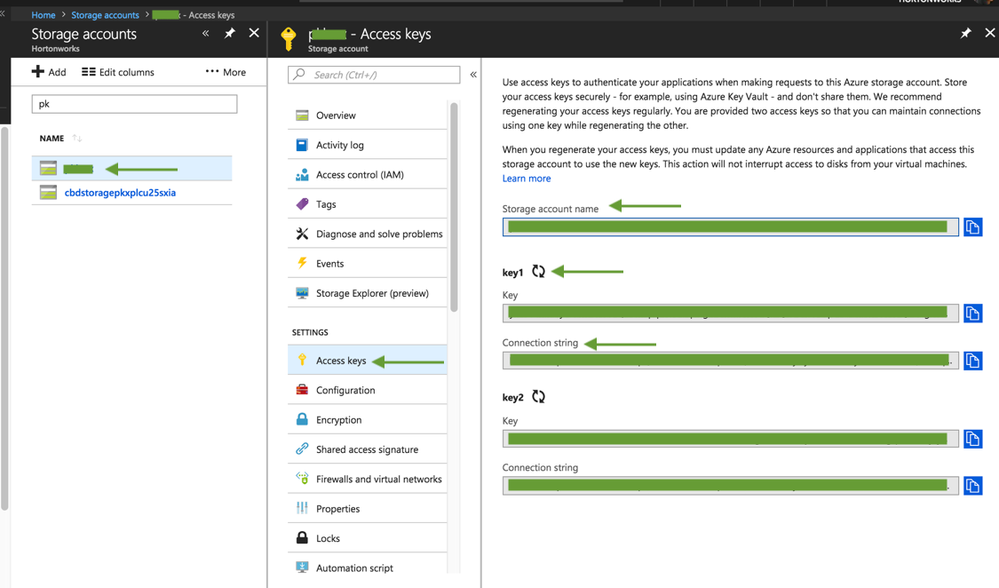999x588 pixels.
Task: Open the Learn more link
Action: tap(526, 178)
